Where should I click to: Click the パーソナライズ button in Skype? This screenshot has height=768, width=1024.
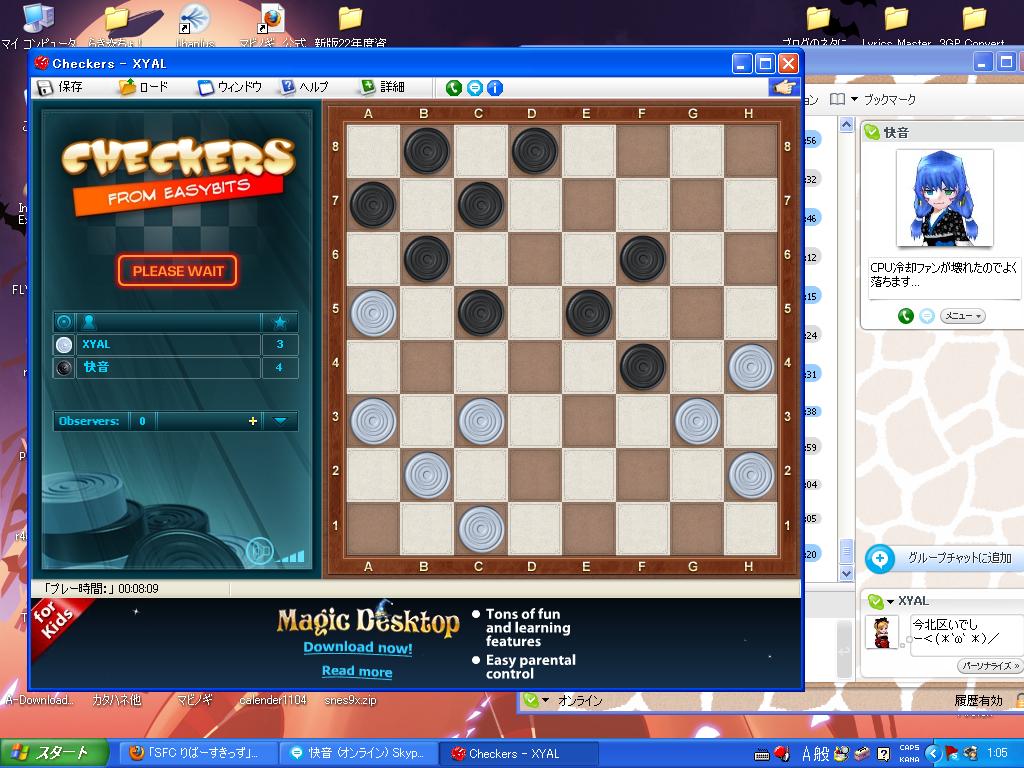click(x=989, y=665)
